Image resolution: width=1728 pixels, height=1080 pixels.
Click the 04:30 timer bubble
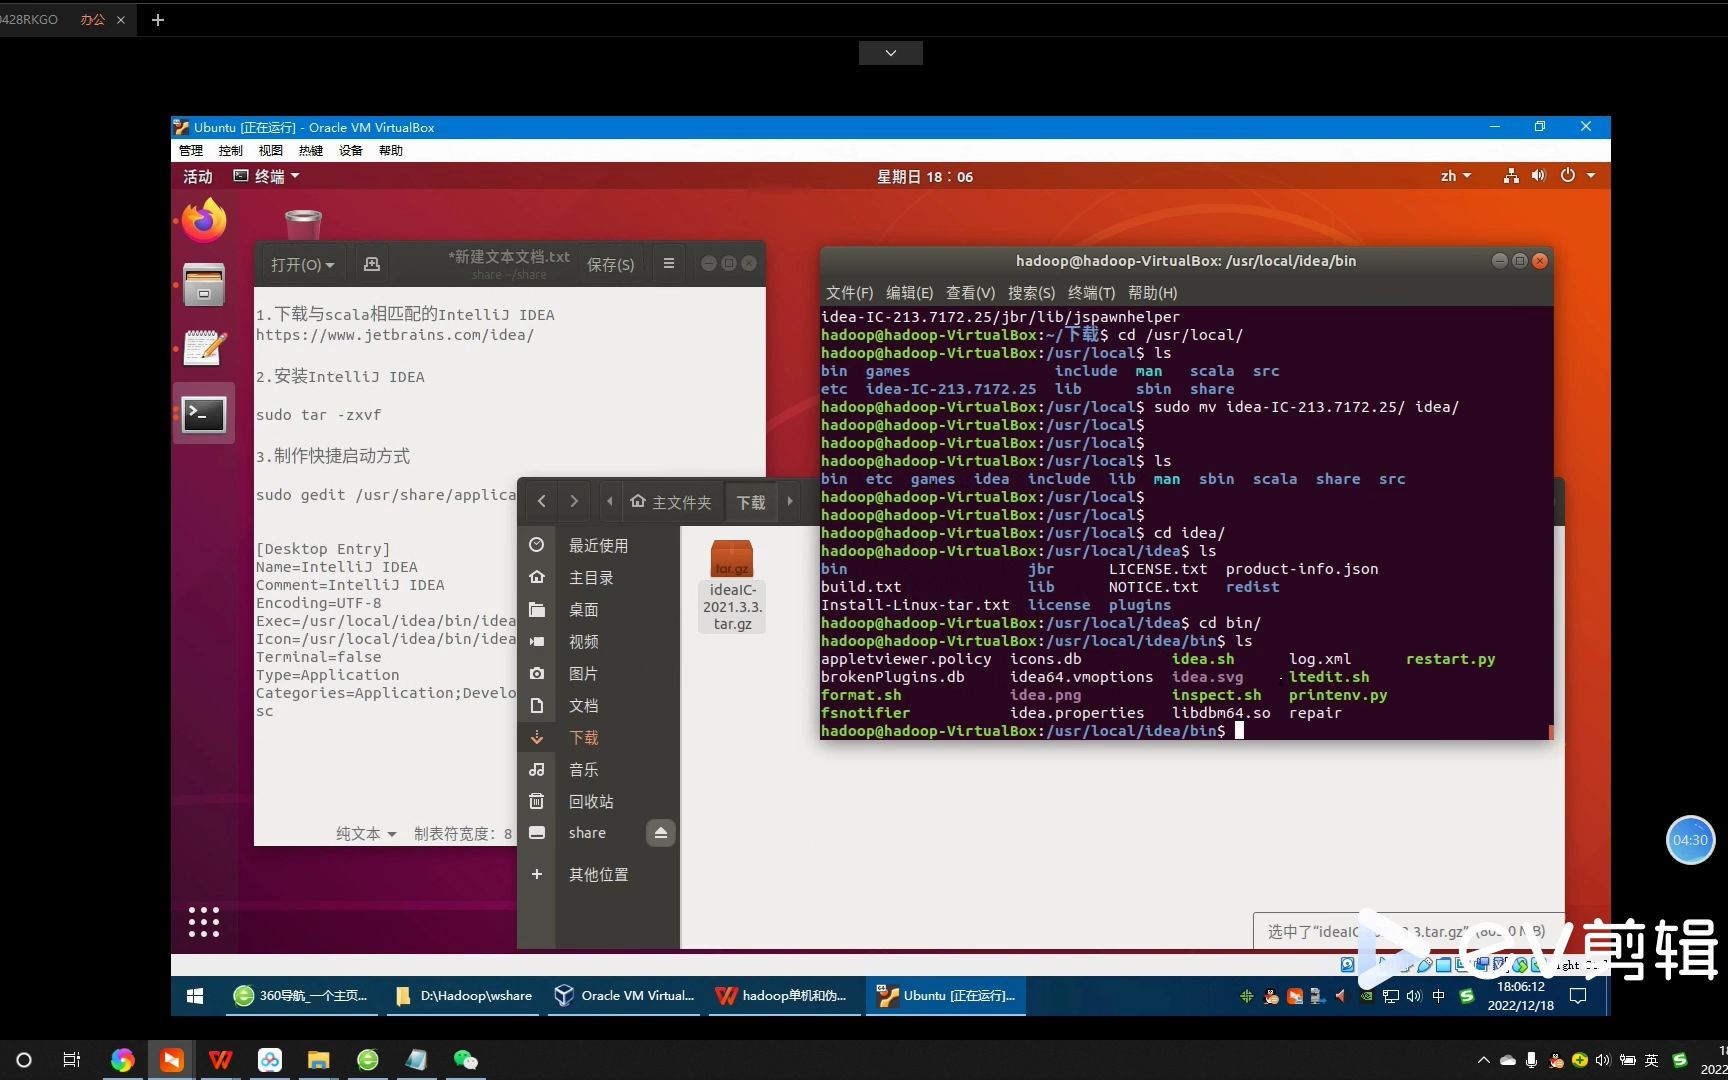[x=1690, y=840]
